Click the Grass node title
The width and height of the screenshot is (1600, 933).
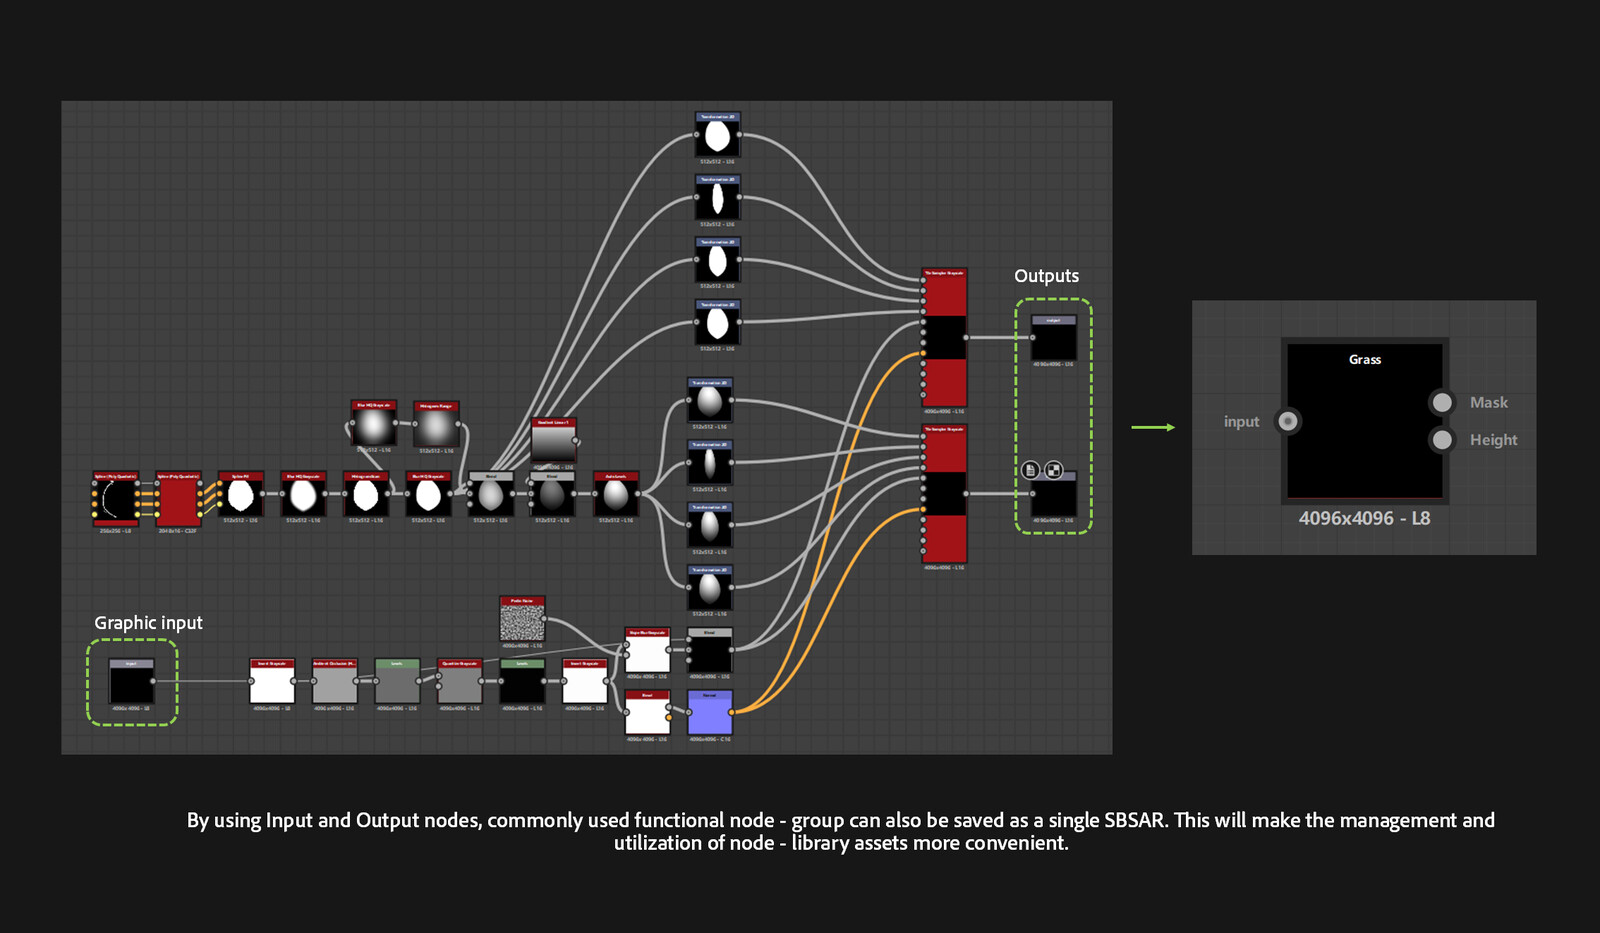coord(1365,360)
